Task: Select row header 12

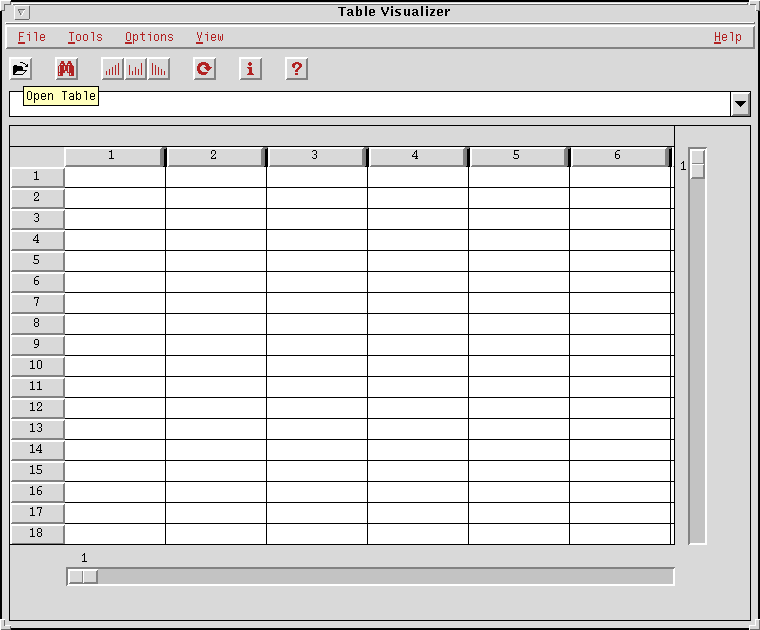Action: coord(37,408)
